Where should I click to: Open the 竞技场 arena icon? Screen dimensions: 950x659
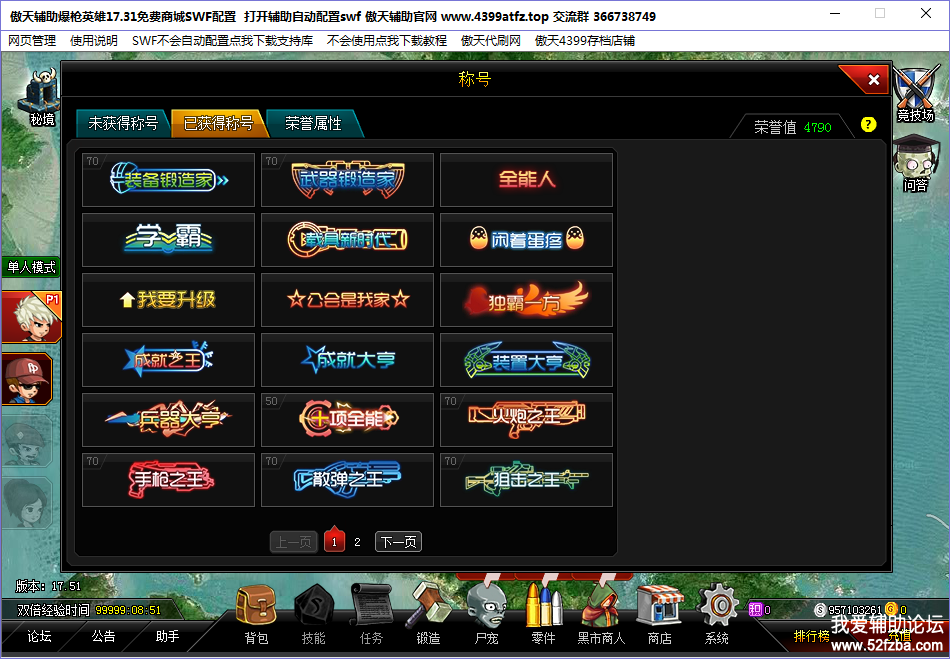[915, 94]
